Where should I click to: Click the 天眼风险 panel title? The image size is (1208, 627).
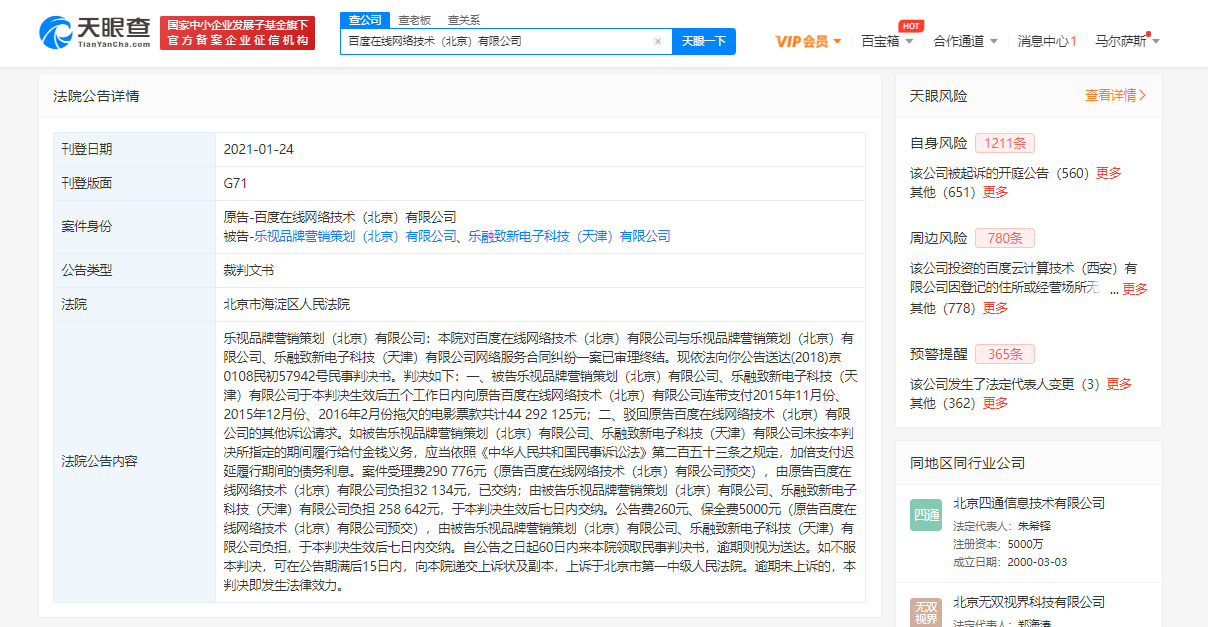[x=939, y=96]
